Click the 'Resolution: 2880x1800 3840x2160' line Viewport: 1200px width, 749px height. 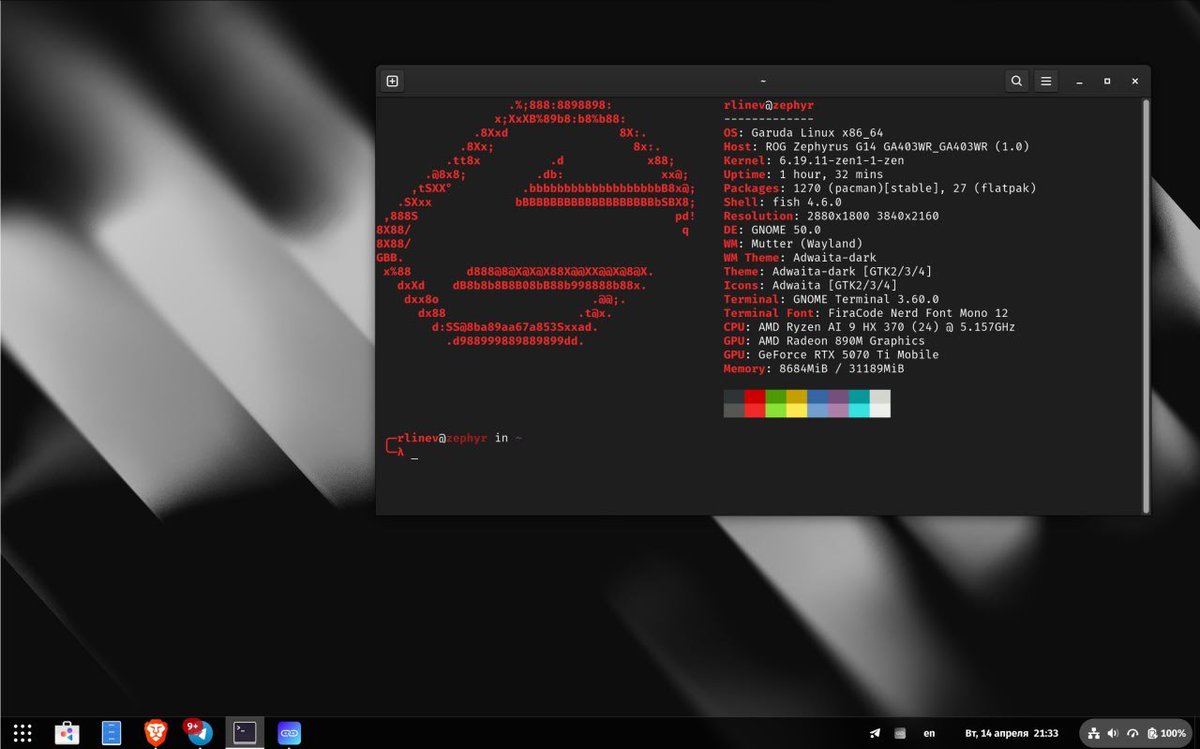tap(831, 216)
